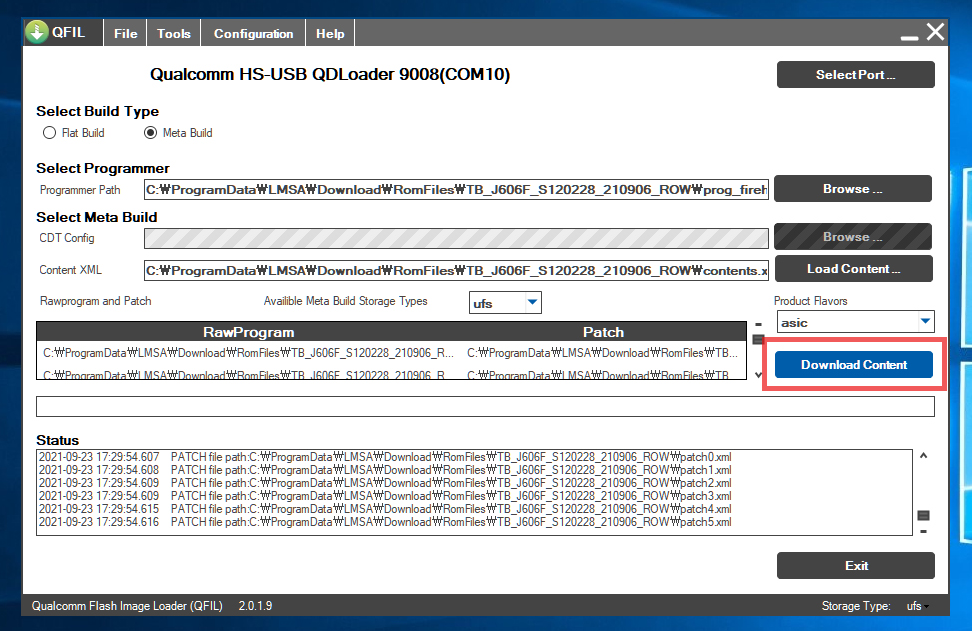Click the QFIL green download logo icon
The height and width of the screenshot is (631, 972).
coord(37,32)
